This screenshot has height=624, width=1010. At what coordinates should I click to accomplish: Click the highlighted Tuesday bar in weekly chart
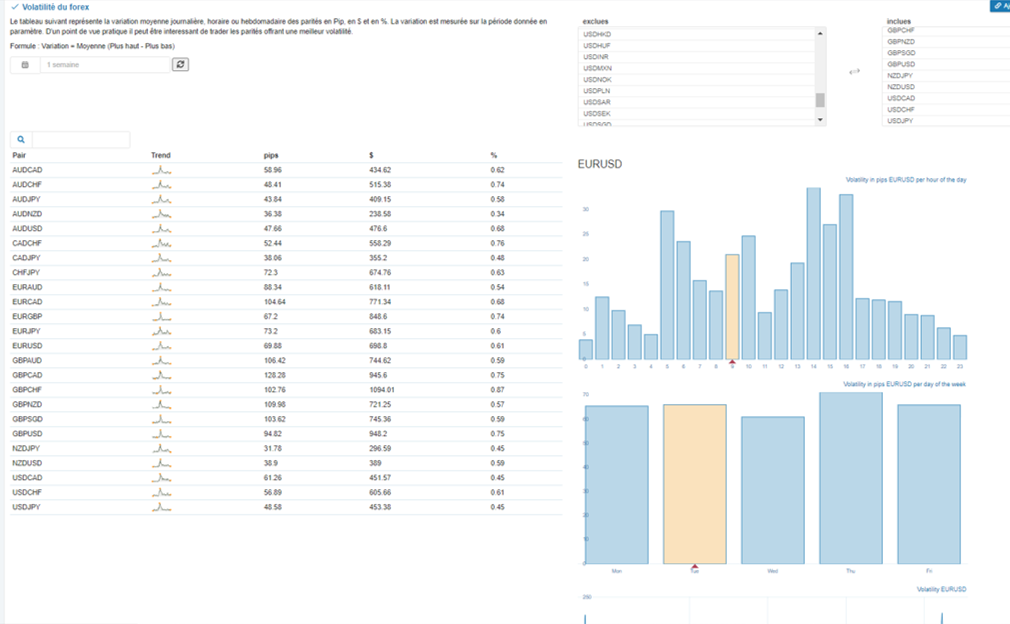(x=694, y=484)
